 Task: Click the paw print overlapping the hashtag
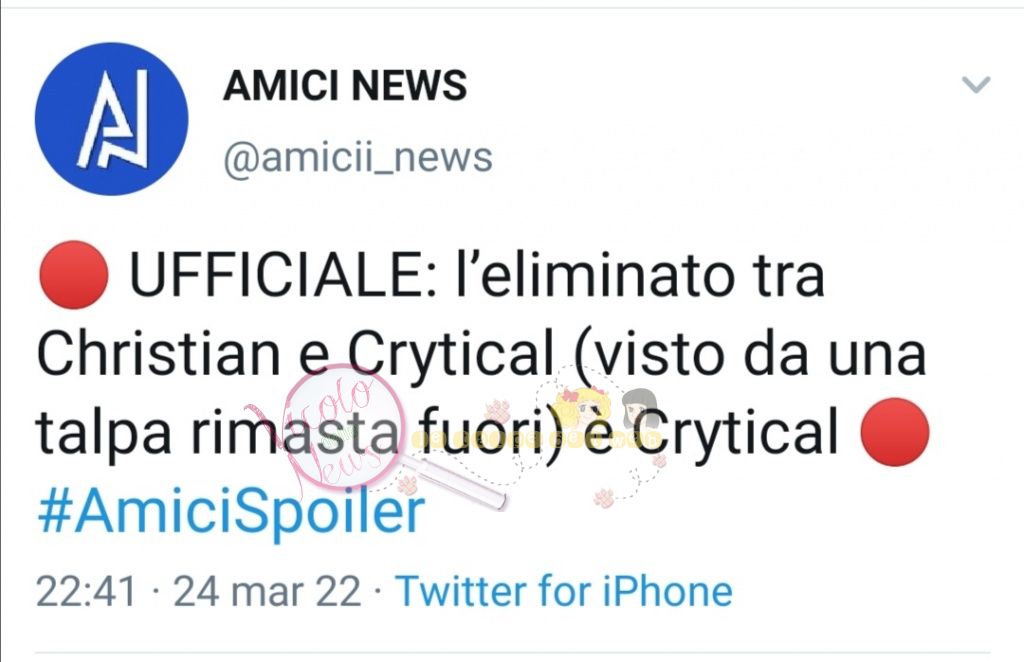coord(408,484)
